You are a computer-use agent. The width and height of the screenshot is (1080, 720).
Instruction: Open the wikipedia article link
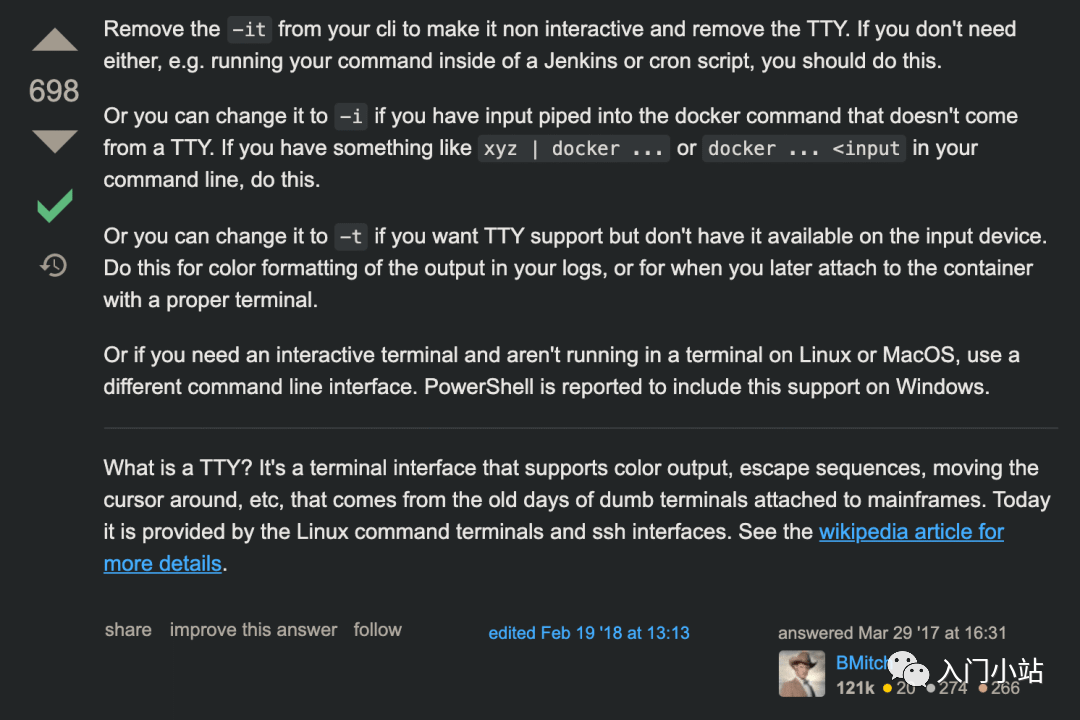tap(911, 532)
